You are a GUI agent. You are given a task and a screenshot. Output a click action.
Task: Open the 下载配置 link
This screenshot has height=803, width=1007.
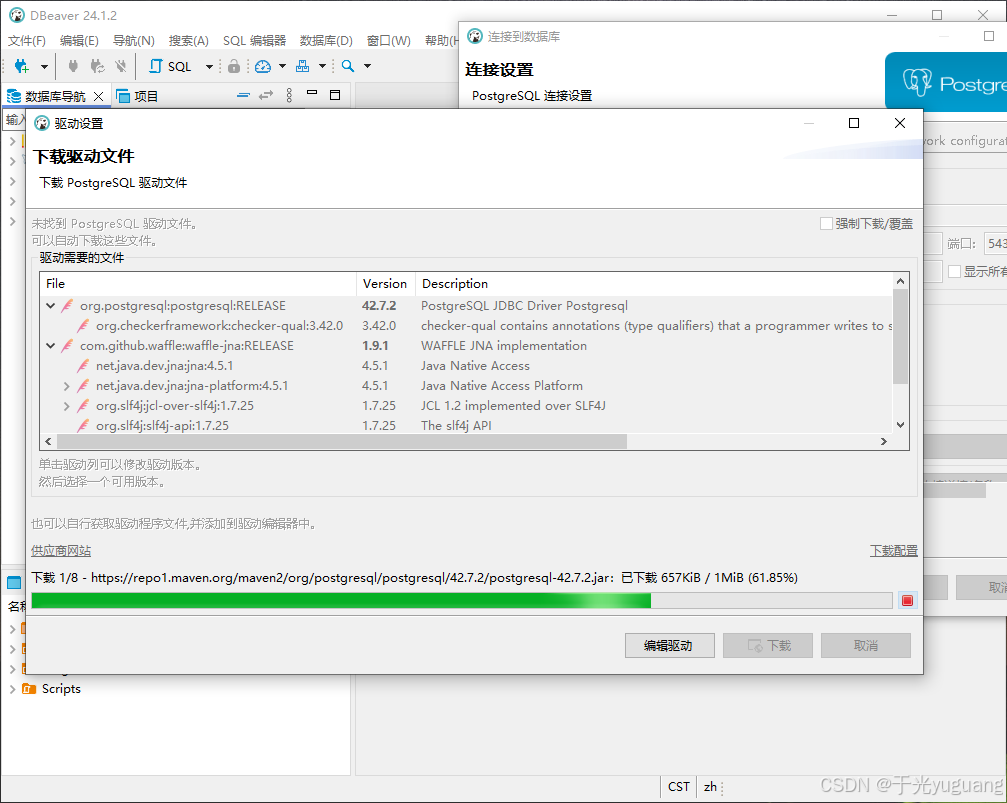click(893, 551)
